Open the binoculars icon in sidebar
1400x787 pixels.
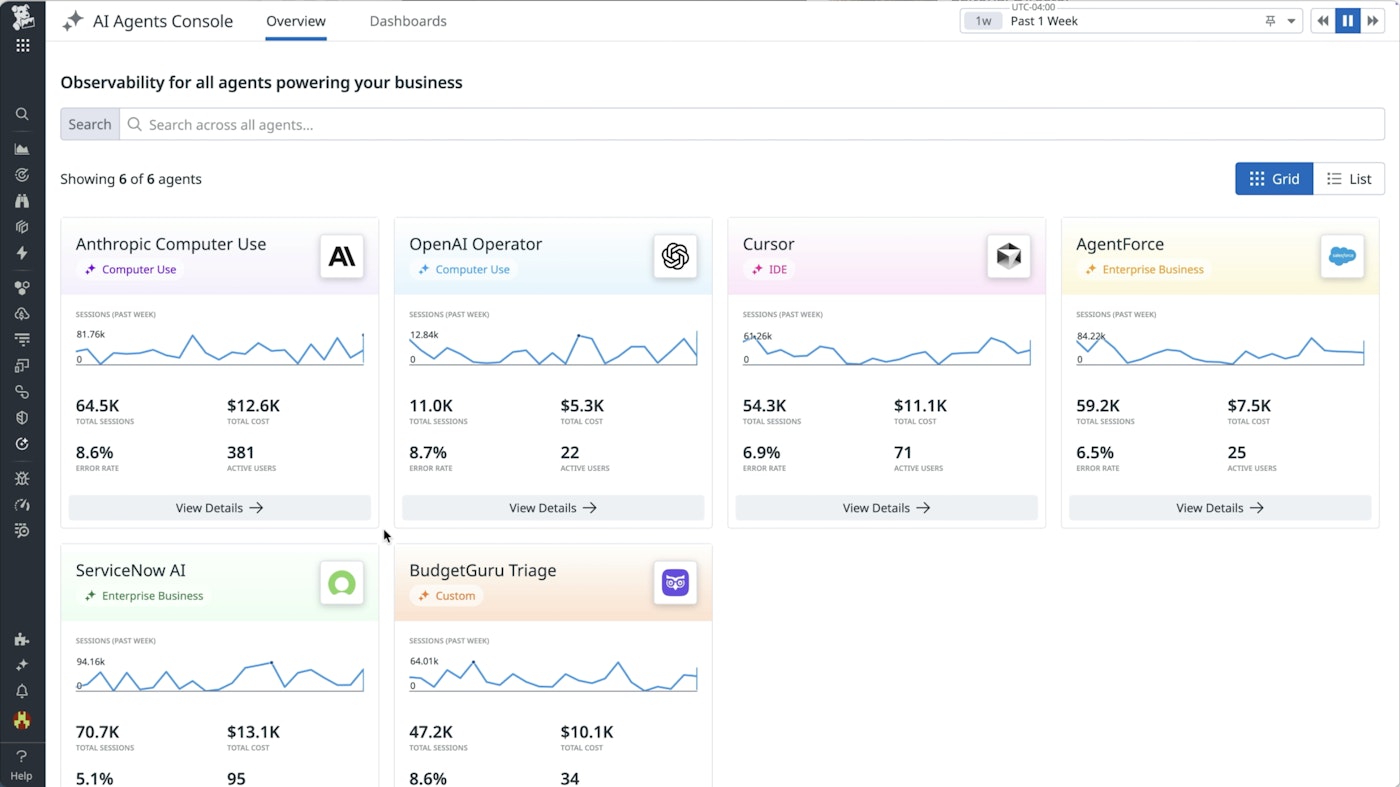22,201
